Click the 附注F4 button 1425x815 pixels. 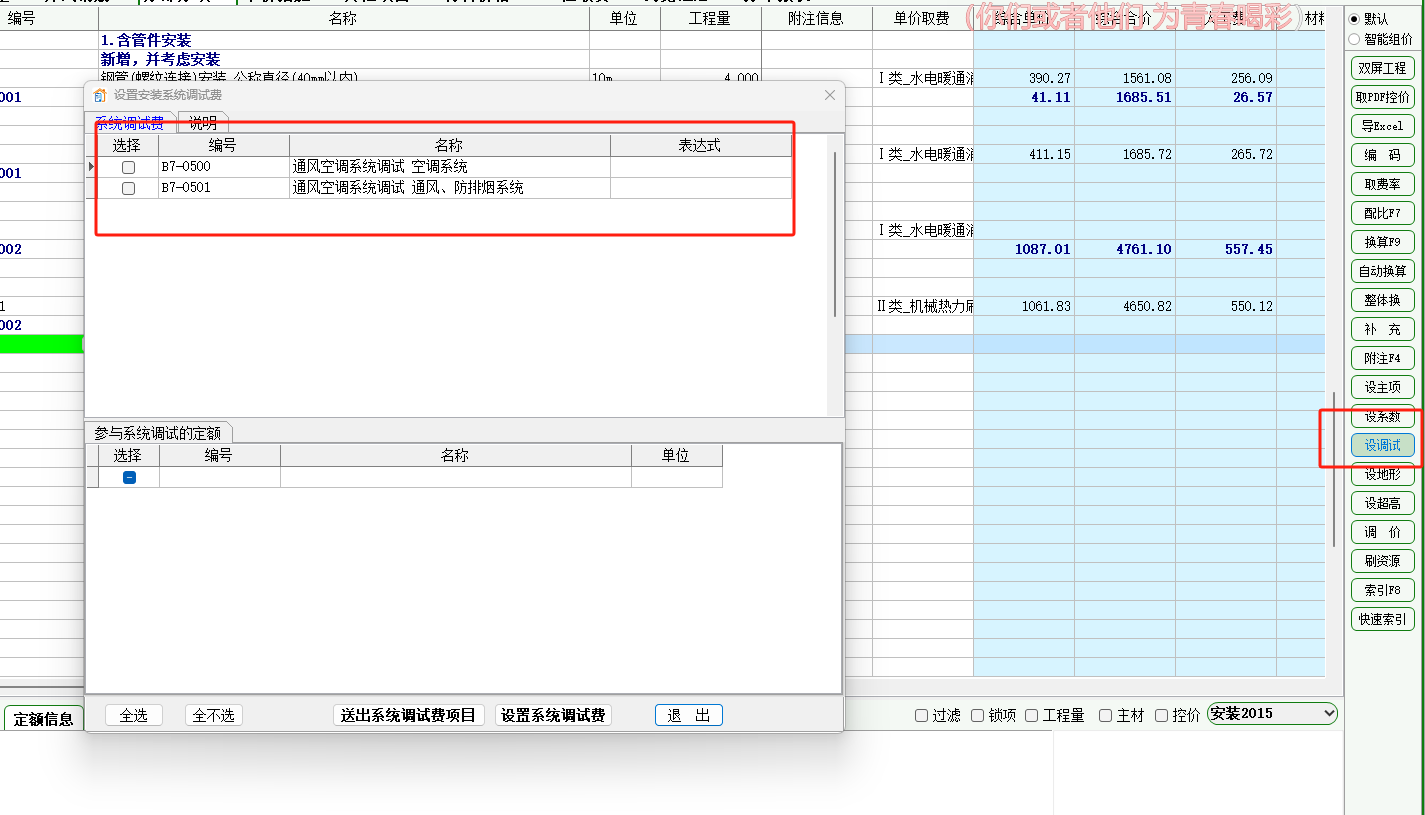tap(1383, 358)
